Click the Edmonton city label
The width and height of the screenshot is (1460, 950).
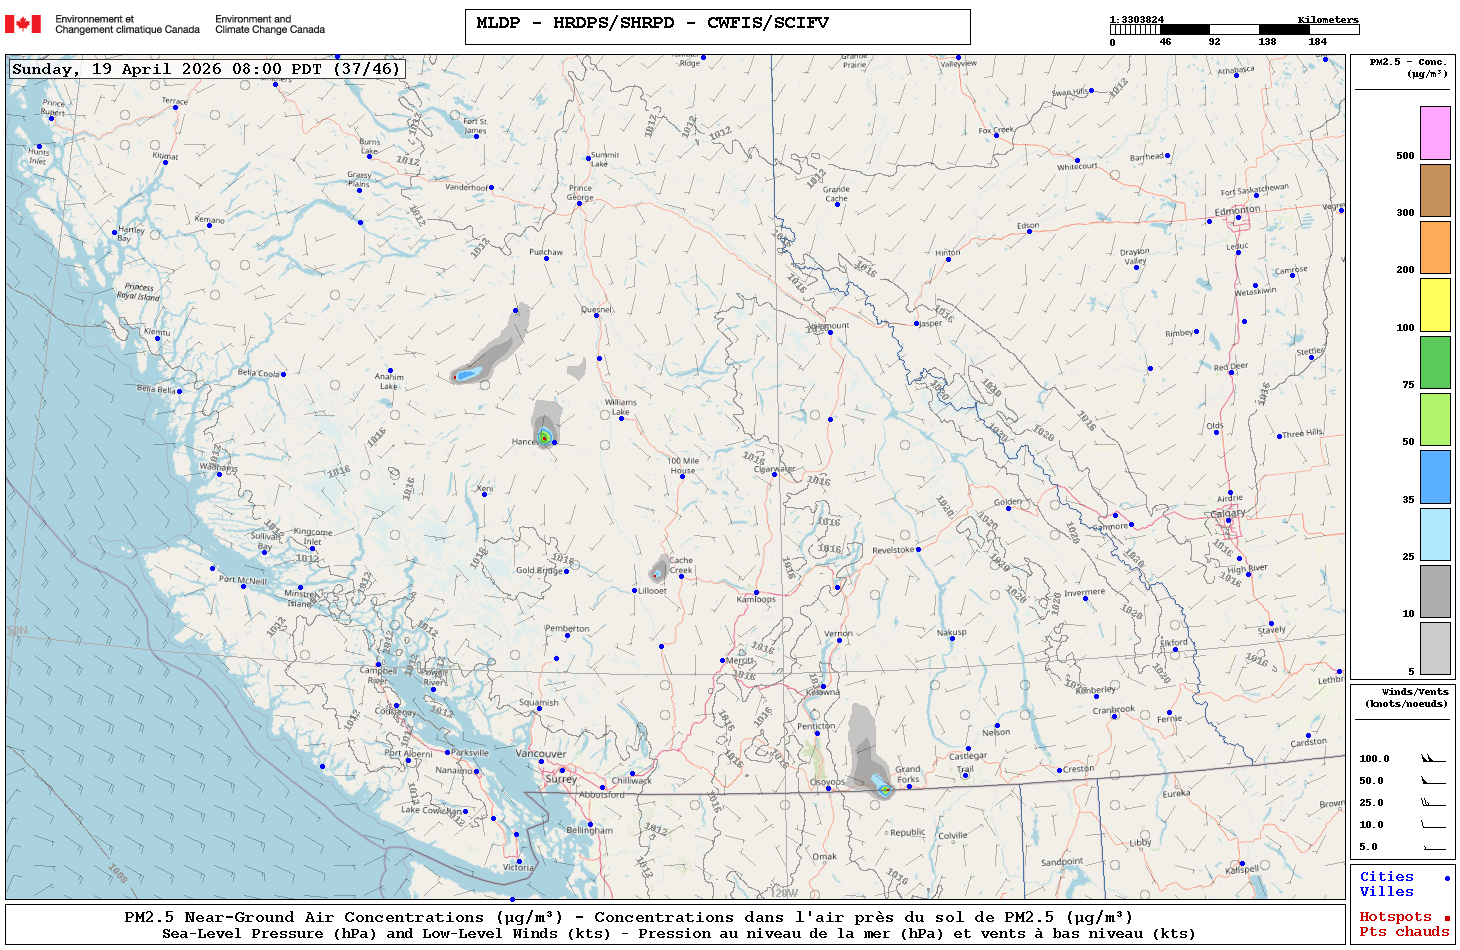(x=1237, y=211)
